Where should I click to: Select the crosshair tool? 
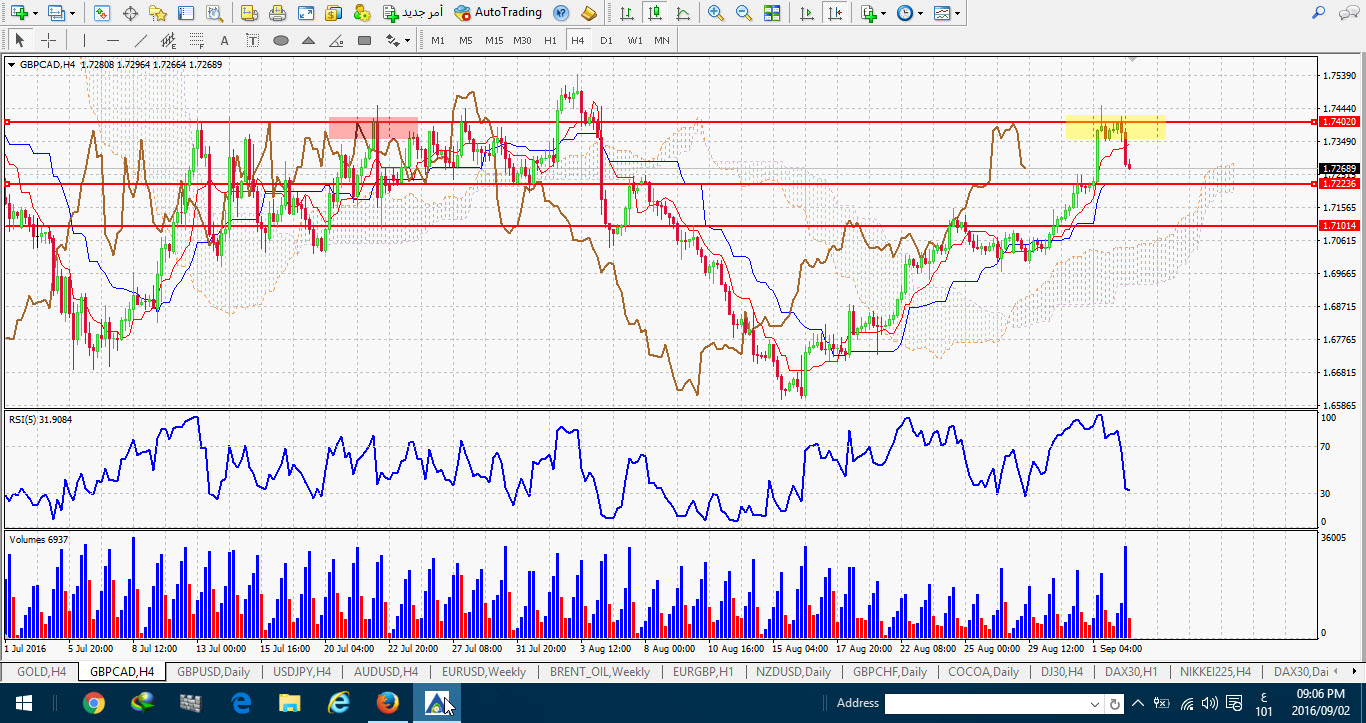pos(47,40)
